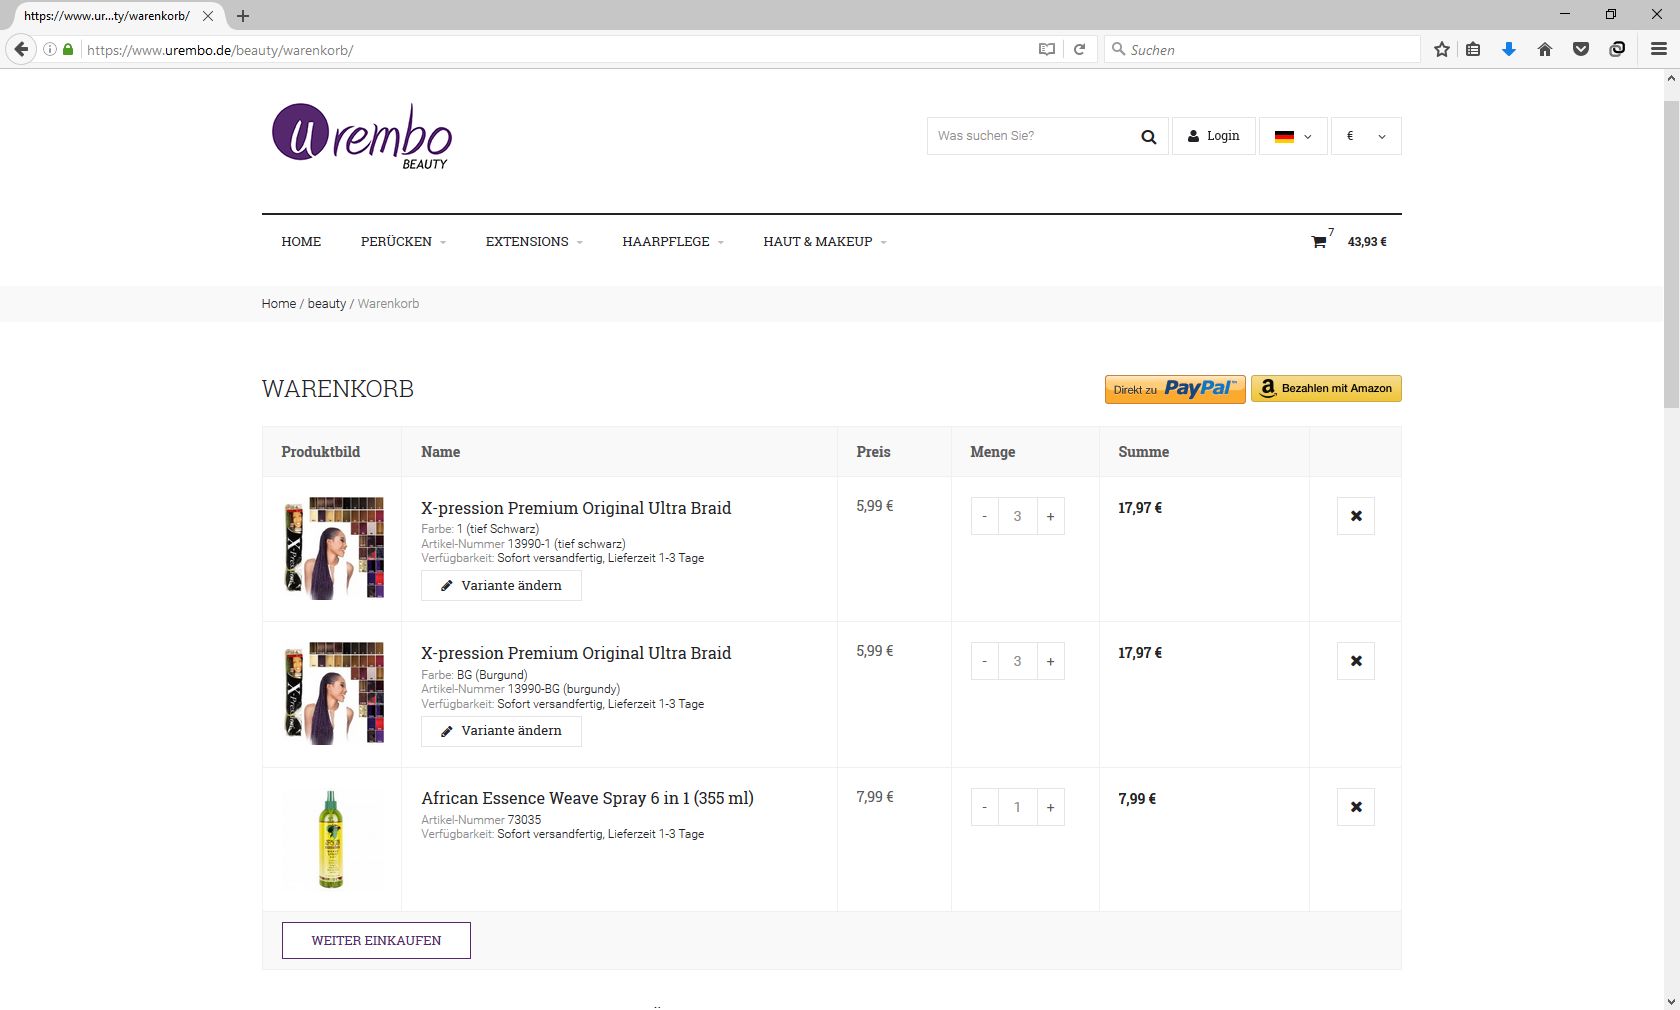
Task: Click the Pocket icon in the toolbar
Action: 1581,49
